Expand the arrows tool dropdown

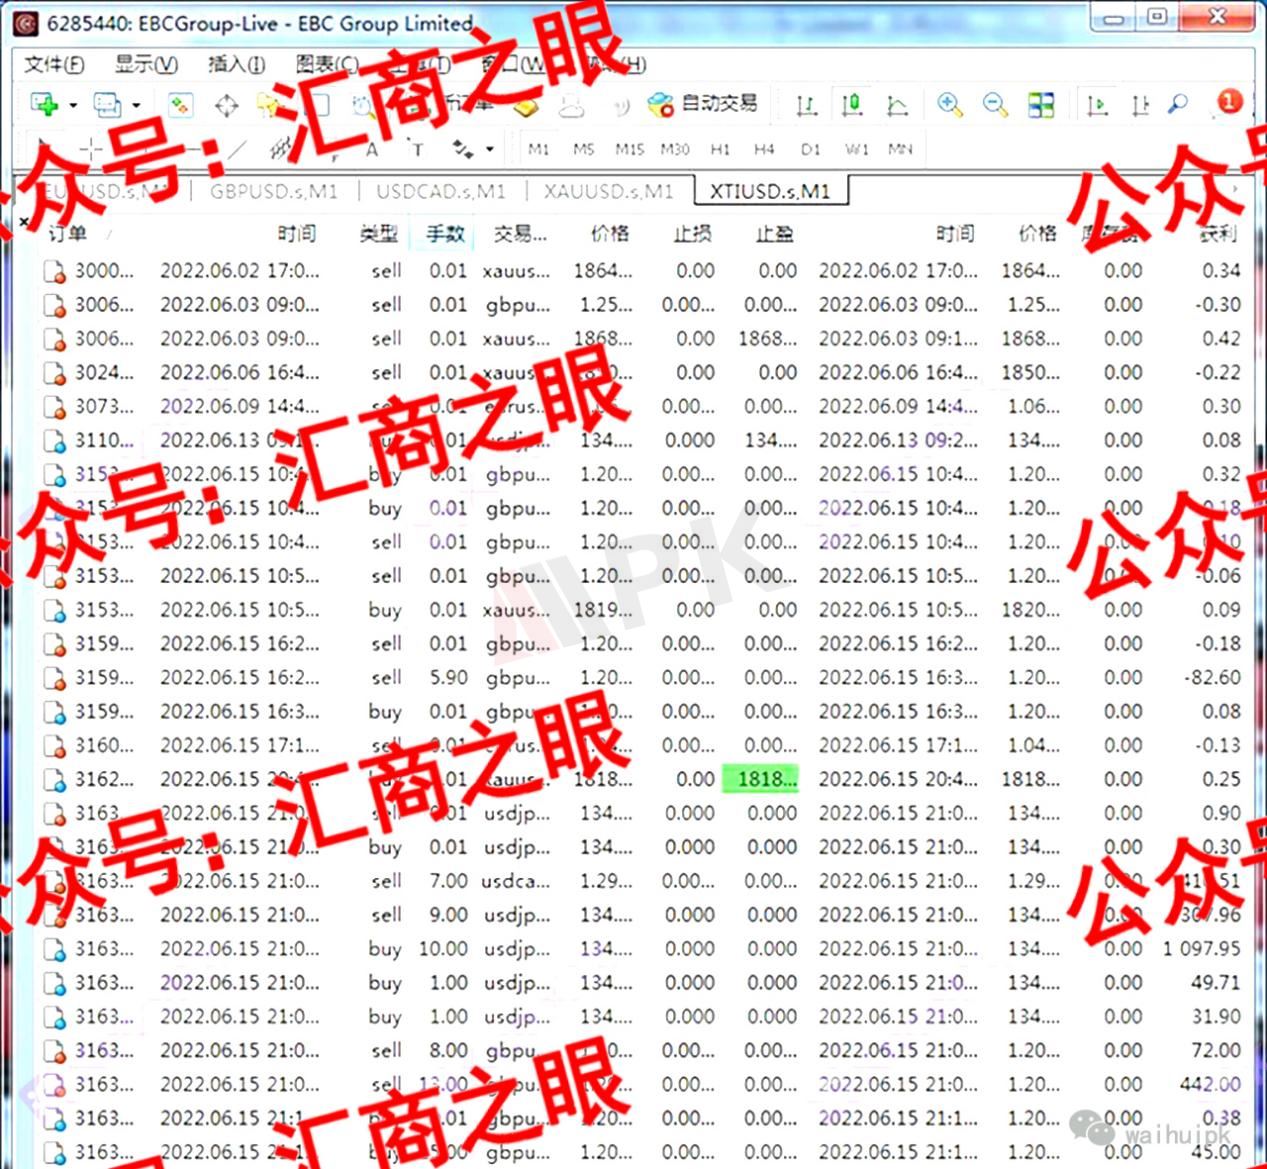pos(490,150)
